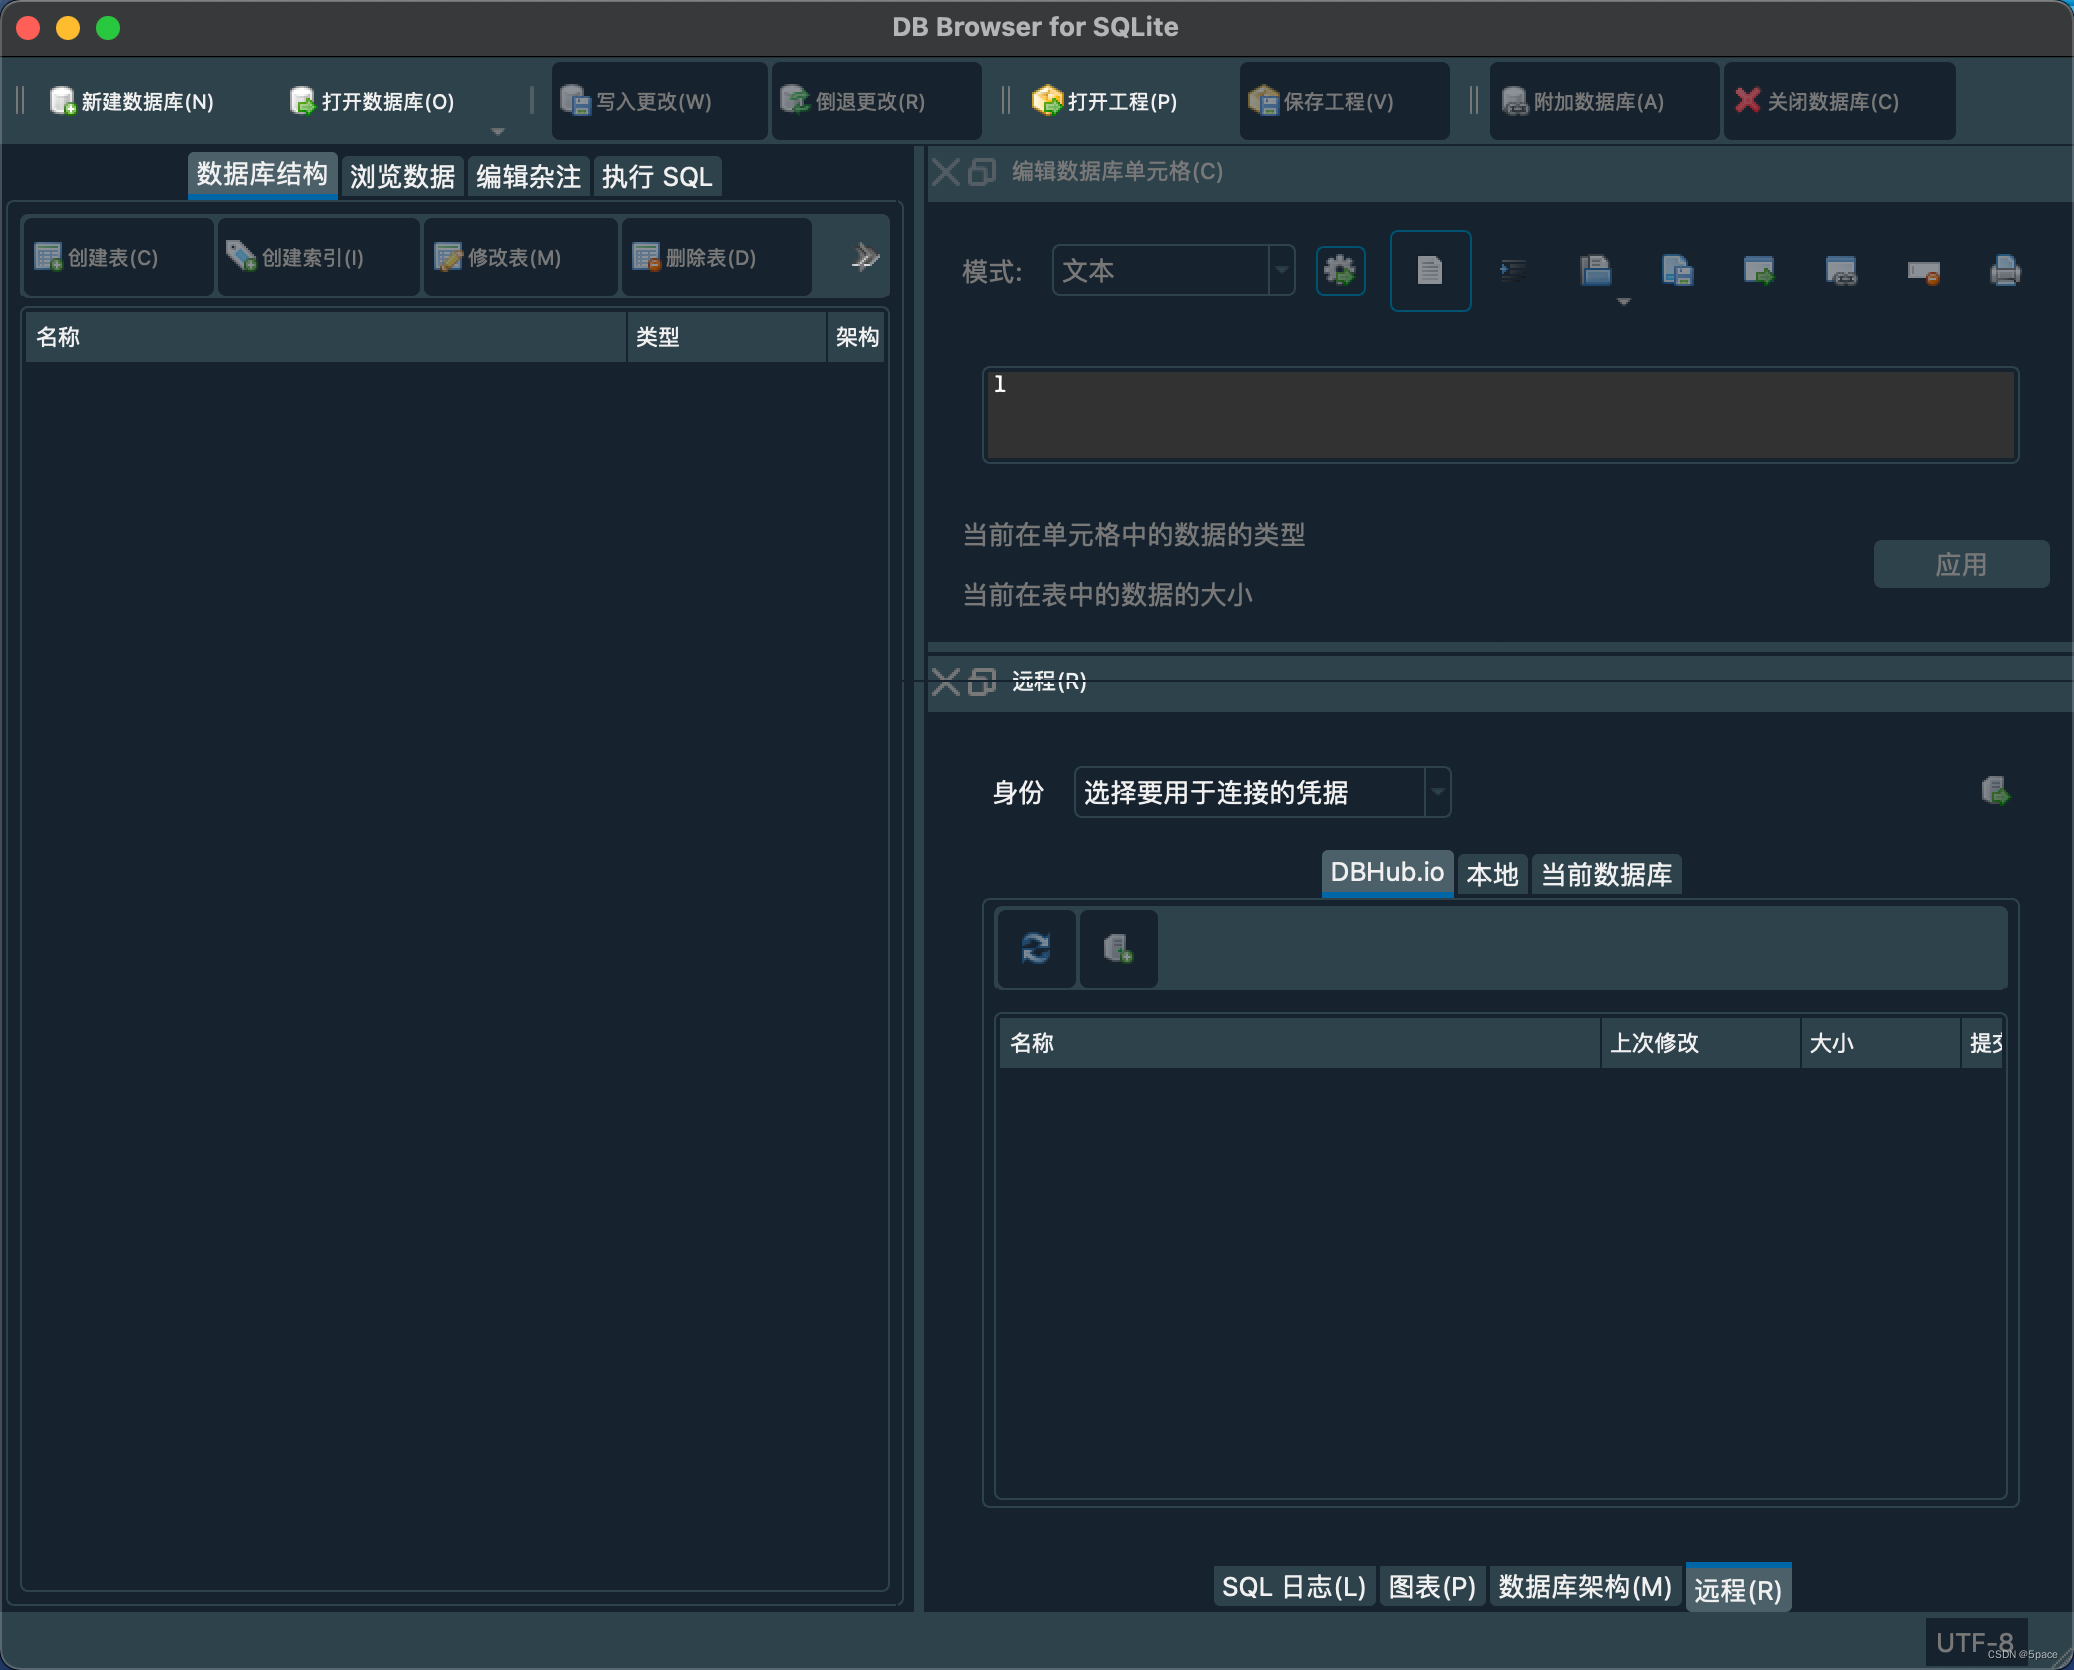Click 创建表(C) create table
Viewport: 2074px width, 1670px height.
coord(118,257)
